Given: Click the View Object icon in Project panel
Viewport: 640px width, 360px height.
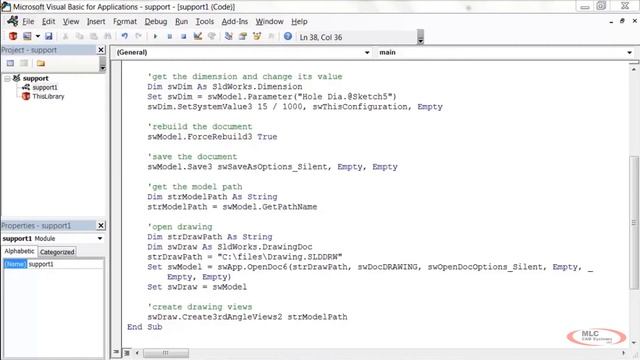Looking at the screenshot, I should [x=24, y=63].
